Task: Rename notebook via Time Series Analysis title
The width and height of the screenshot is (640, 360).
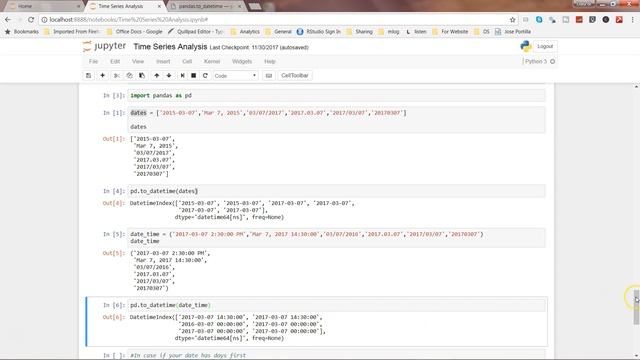Action: [170, 47]
